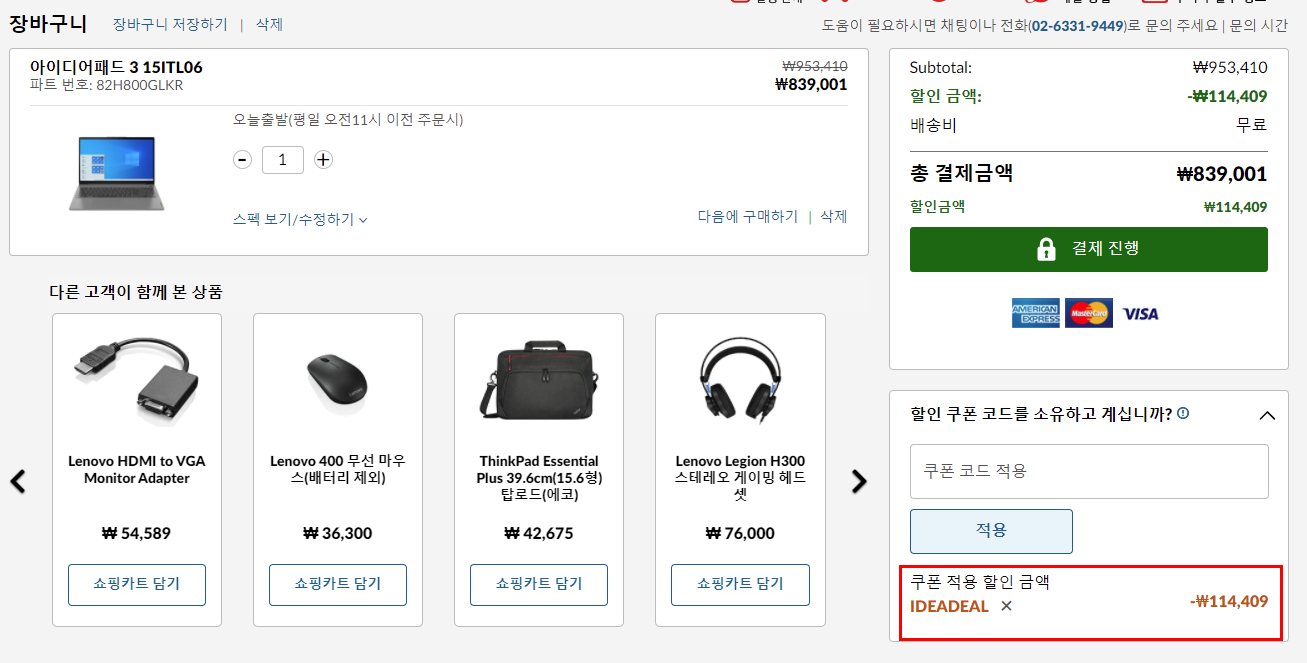Collapse the coupon code section chevron

(1267, 415)
